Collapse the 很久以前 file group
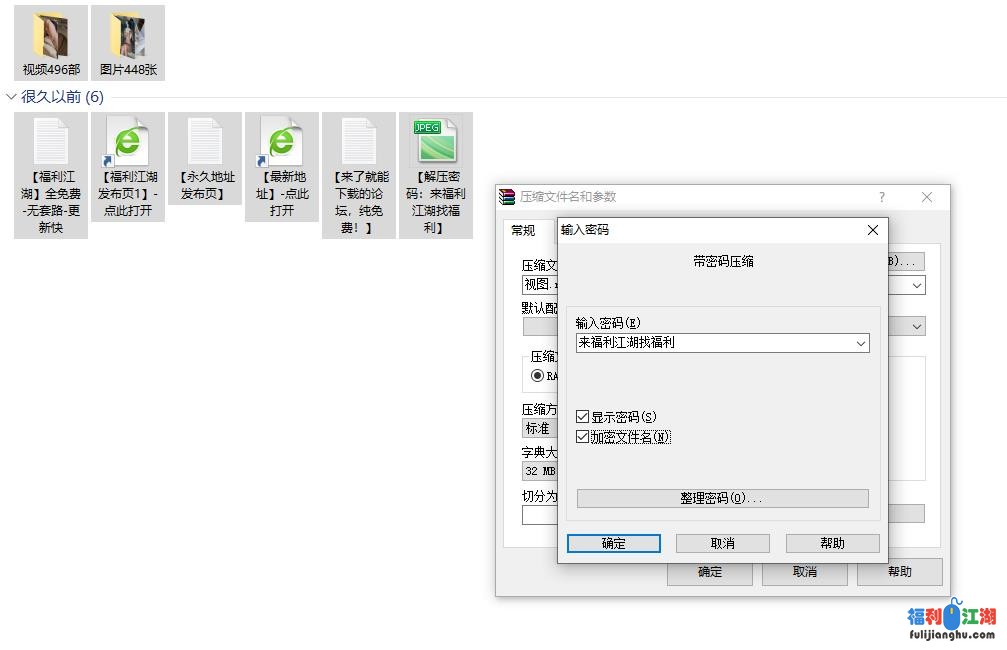1007x650 pixels. (11, 97)
